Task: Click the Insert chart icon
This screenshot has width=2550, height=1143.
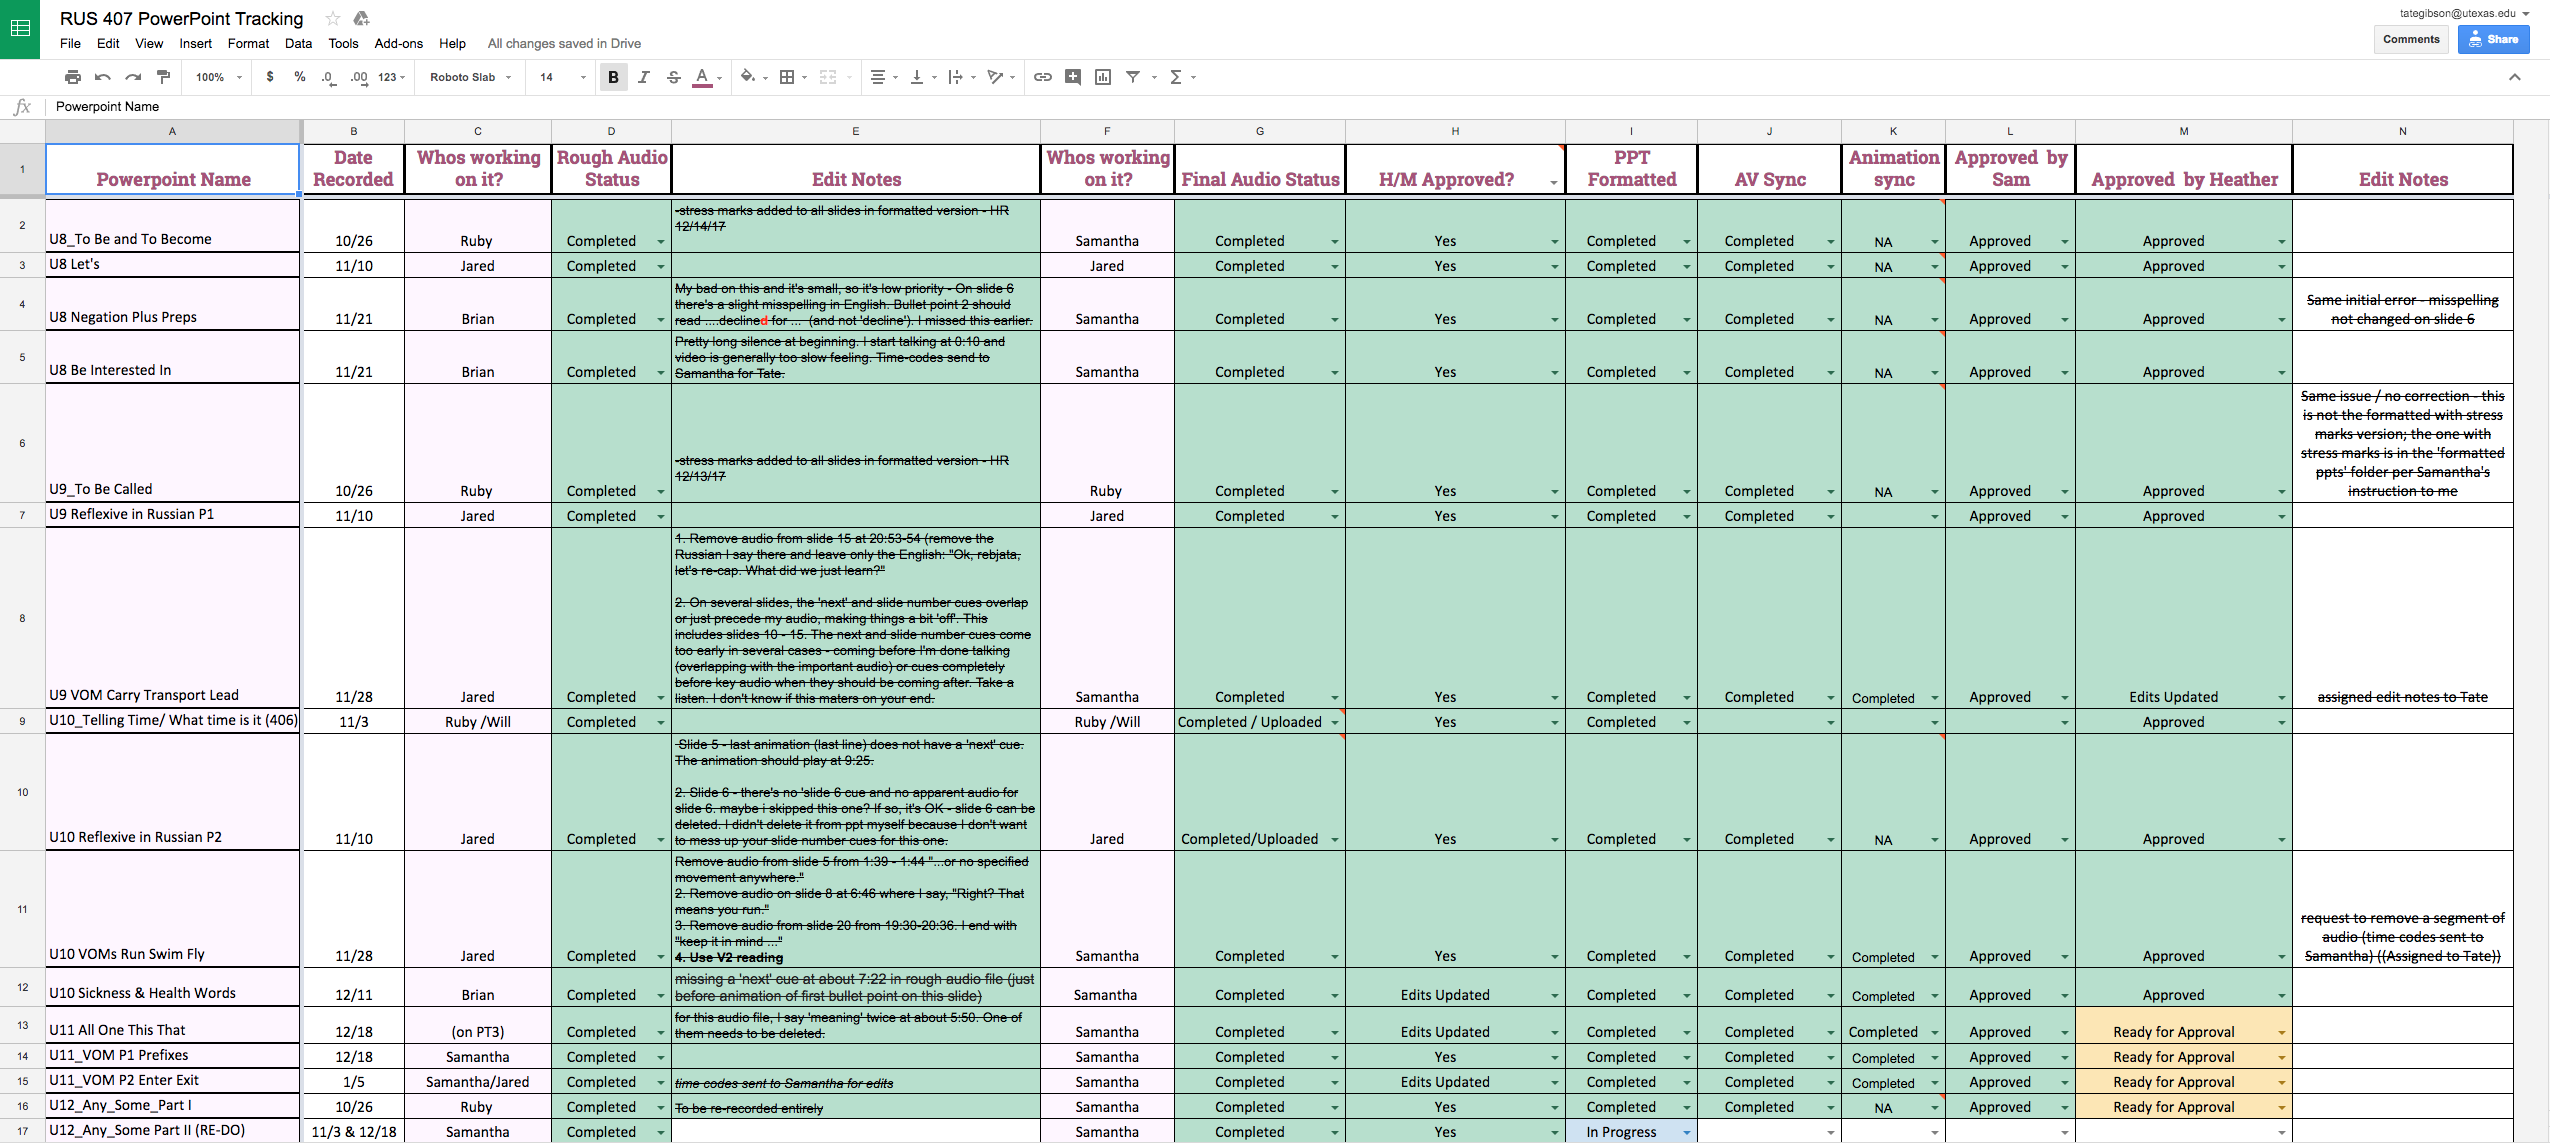Action: click(x=1102, y=77)
